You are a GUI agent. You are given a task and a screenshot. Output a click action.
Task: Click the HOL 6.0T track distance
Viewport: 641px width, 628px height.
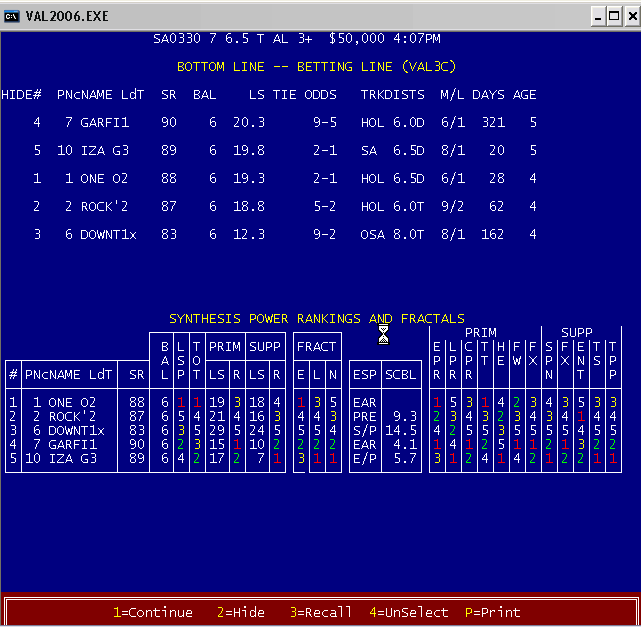392,206
